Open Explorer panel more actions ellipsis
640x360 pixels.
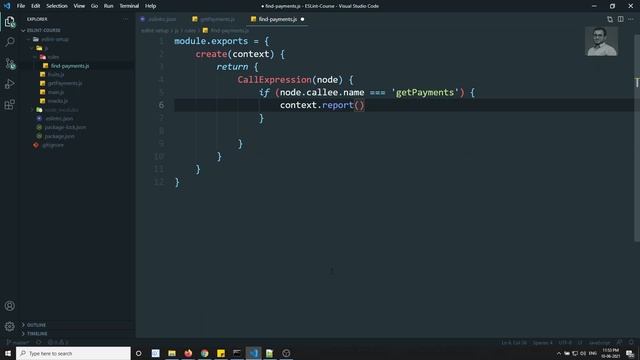pos(125,19)
